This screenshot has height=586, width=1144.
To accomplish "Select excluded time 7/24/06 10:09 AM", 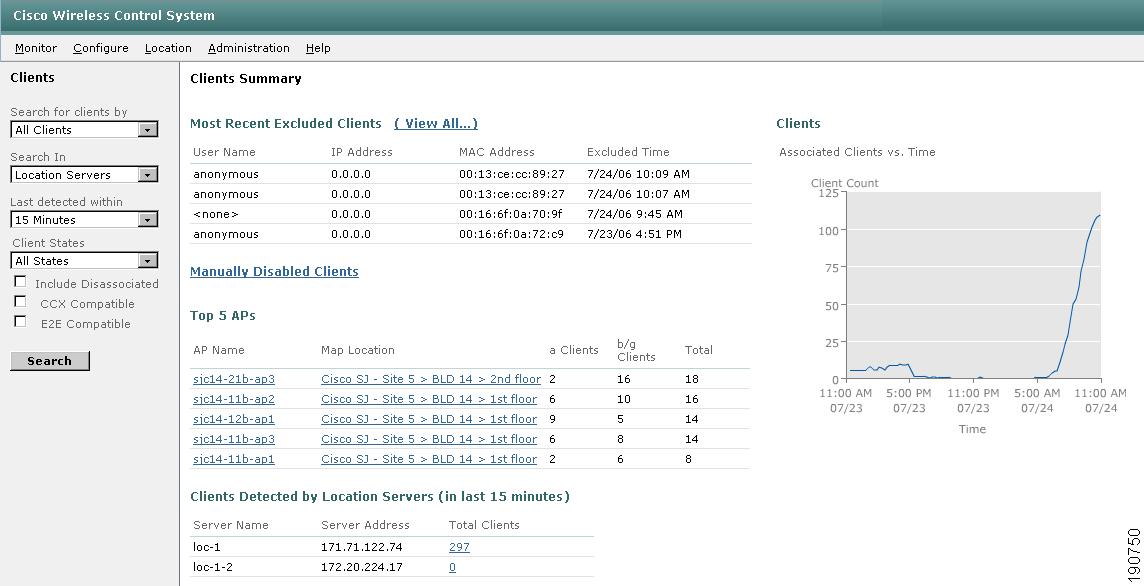I will 638,174.
